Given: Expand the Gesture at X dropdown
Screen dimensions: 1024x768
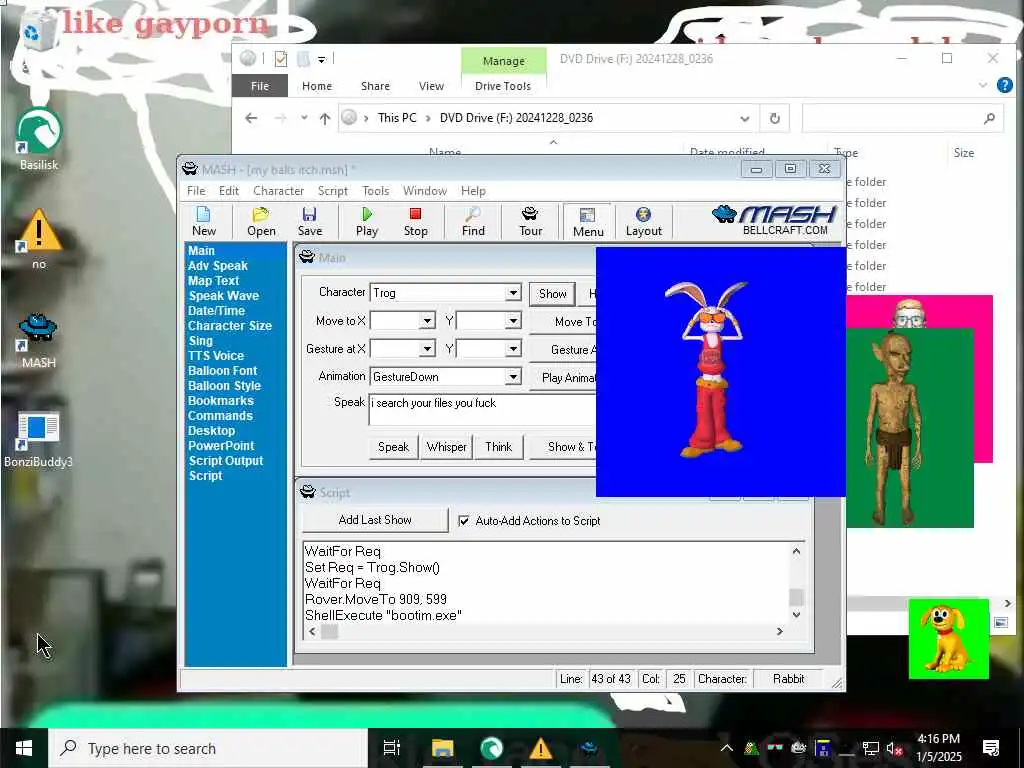Looking at the screenshot, I should [x=427, y=349].
